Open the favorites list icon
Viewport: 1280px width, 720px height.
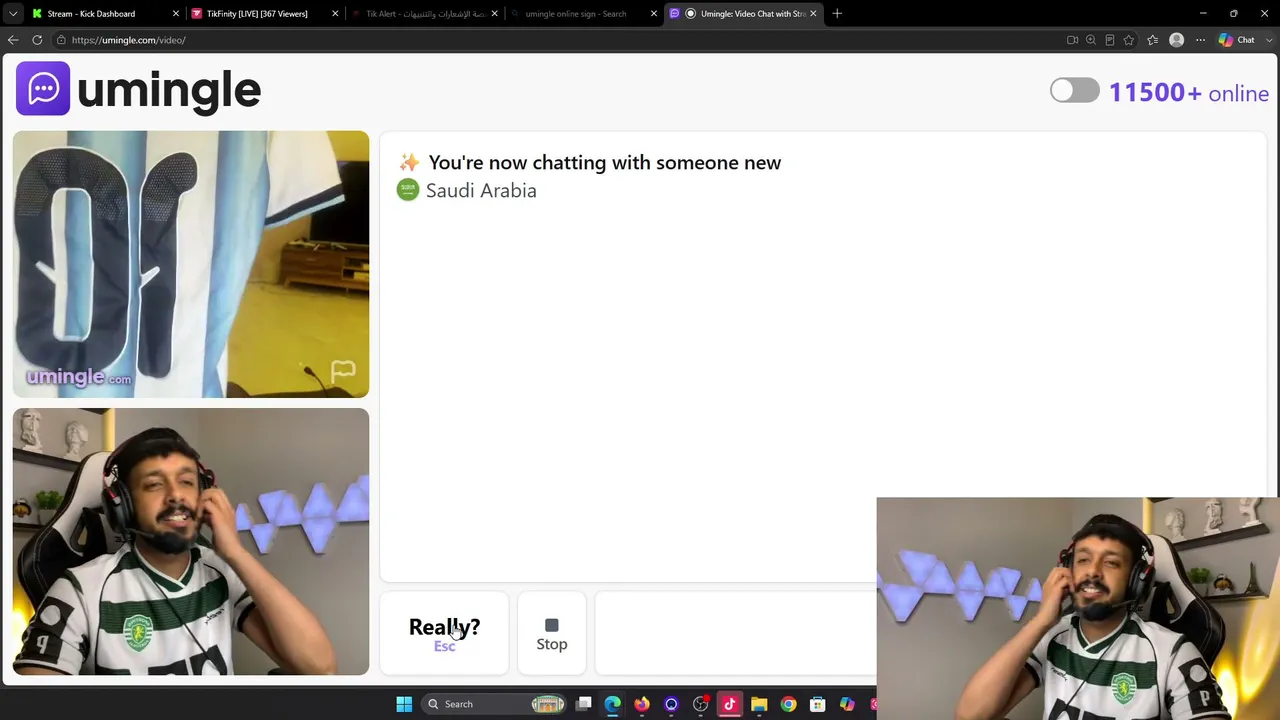point(1153,40)
